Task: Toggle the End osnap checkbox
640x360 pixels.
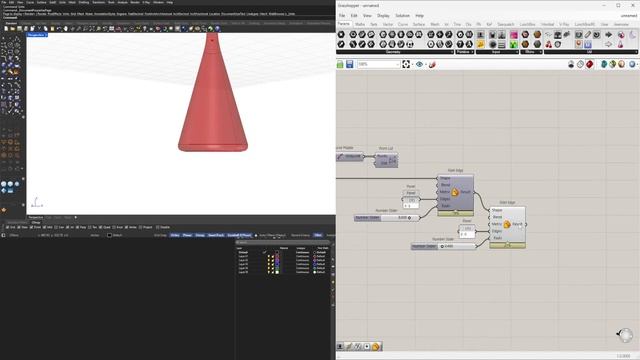Action: tap(7, 227)
